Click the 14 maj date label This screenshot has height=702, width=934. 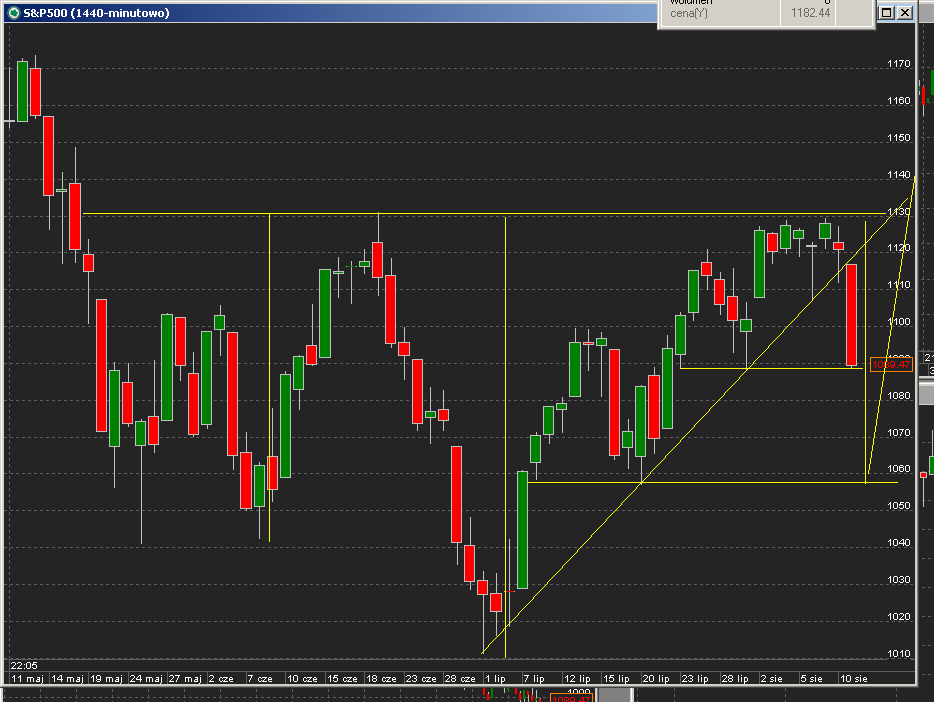tap(67, 678)
